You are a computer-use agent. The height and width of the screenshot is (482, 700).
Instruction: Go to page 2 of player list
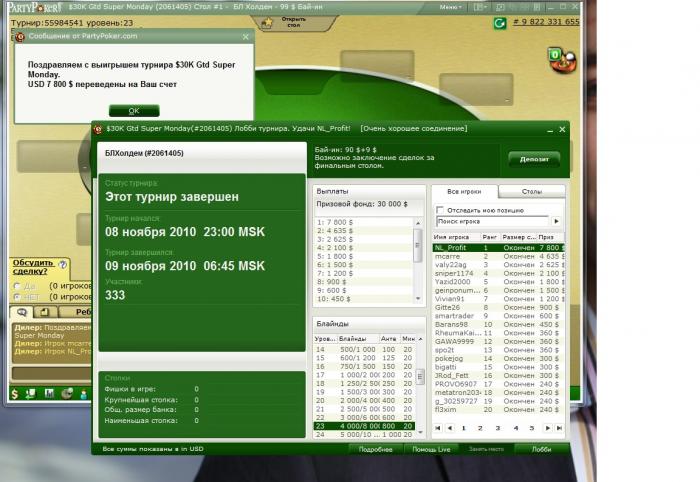click(480, 428)
